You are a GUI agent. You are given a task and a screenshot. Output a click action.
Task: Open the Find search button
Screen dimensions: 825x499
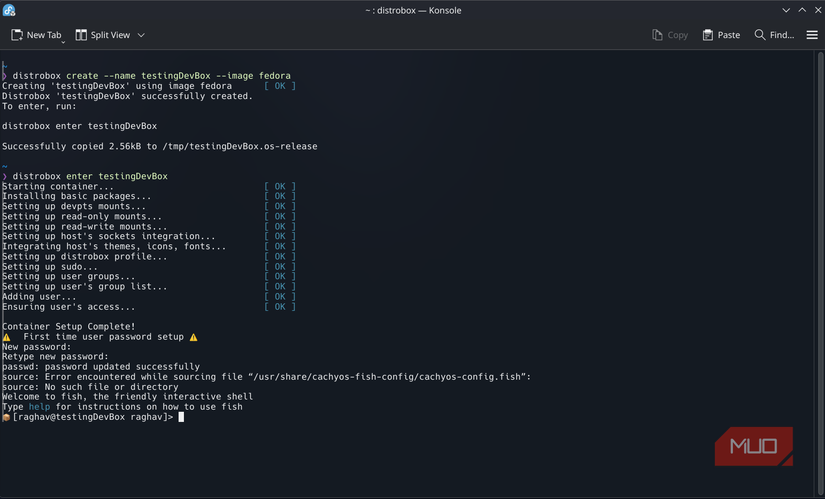774,35
